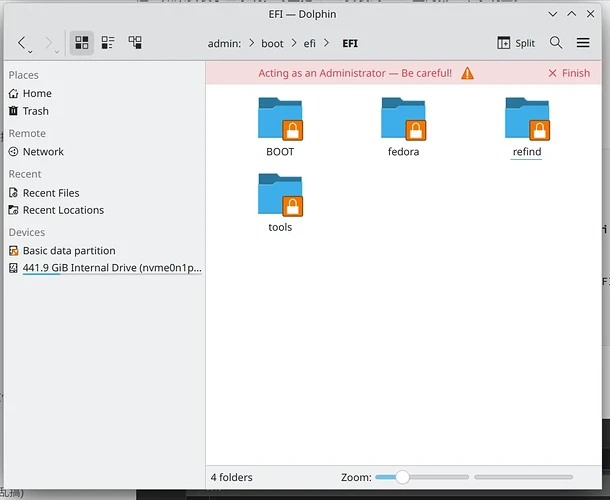Adjust the Zoom slider handle
610x500 pixels.
coord(402,478)
